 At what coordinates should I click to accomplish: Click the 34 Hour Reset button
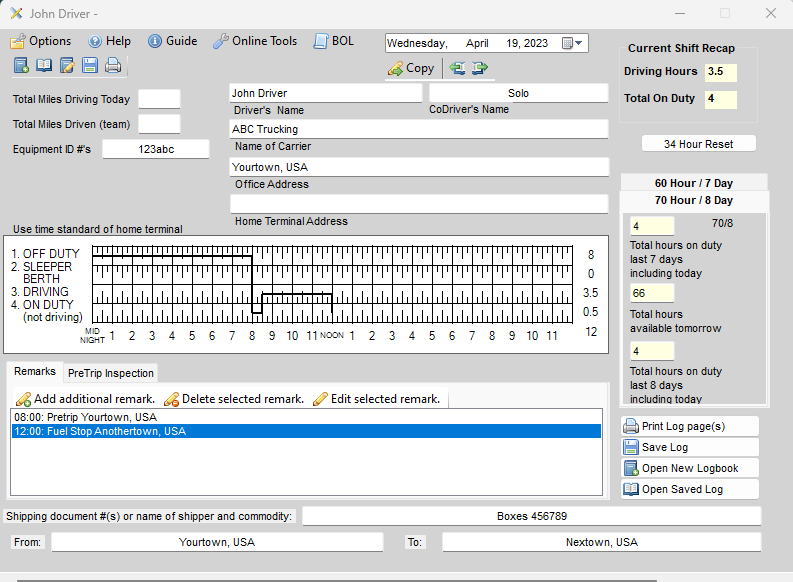[698, 144]
